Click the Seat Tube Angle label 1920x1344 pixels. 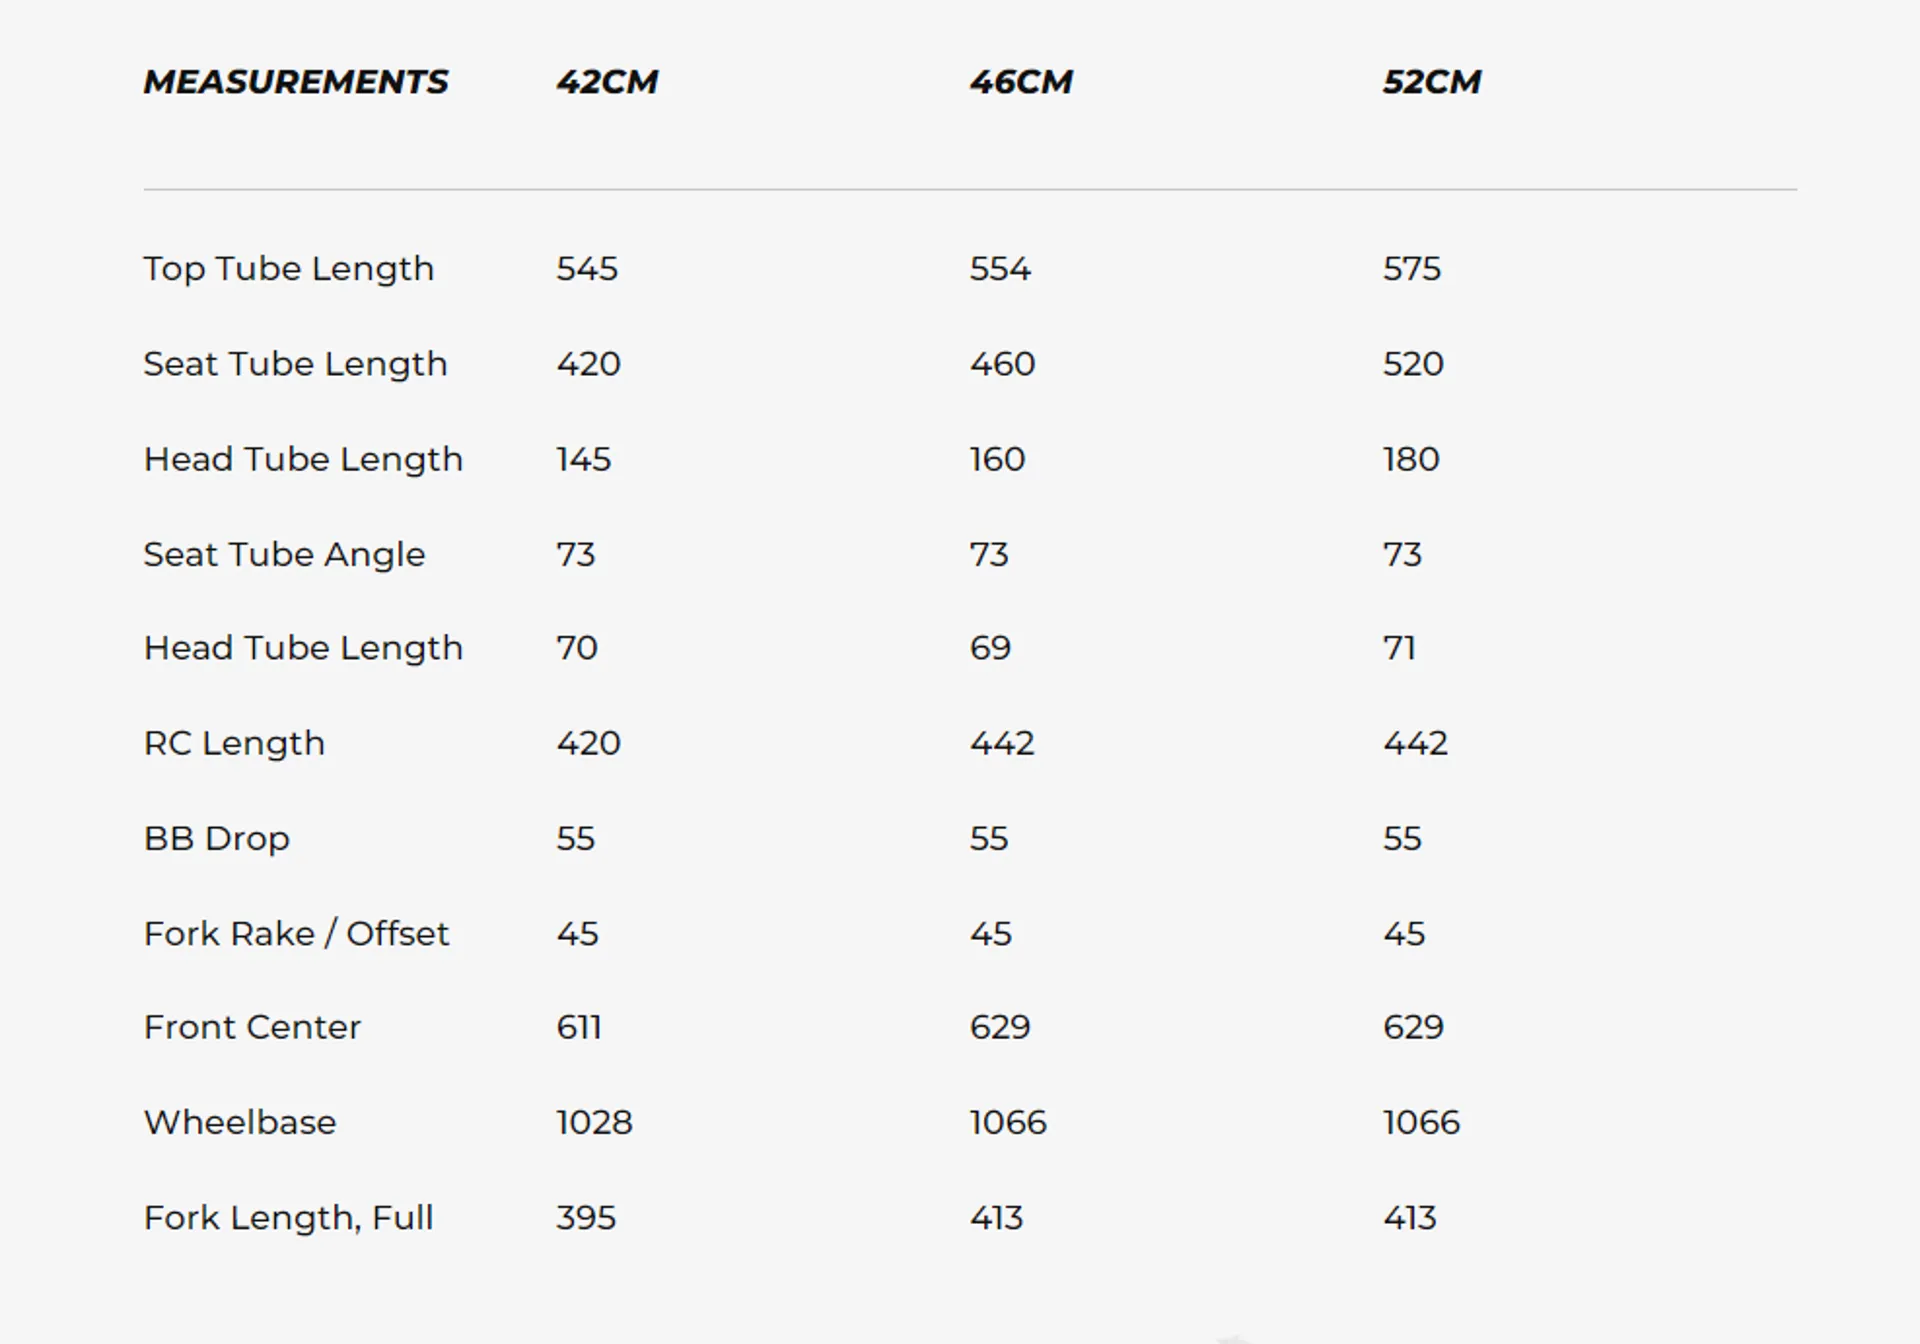[x=284, y=555]
